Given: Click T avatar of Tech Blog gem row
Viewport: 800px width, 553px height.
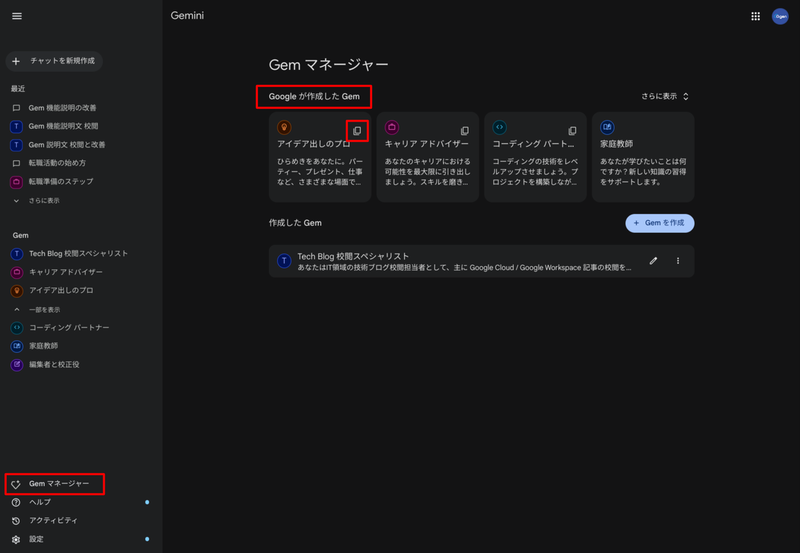Looking at the screenshot, I should pyautogui.click(x=284, y=261).
